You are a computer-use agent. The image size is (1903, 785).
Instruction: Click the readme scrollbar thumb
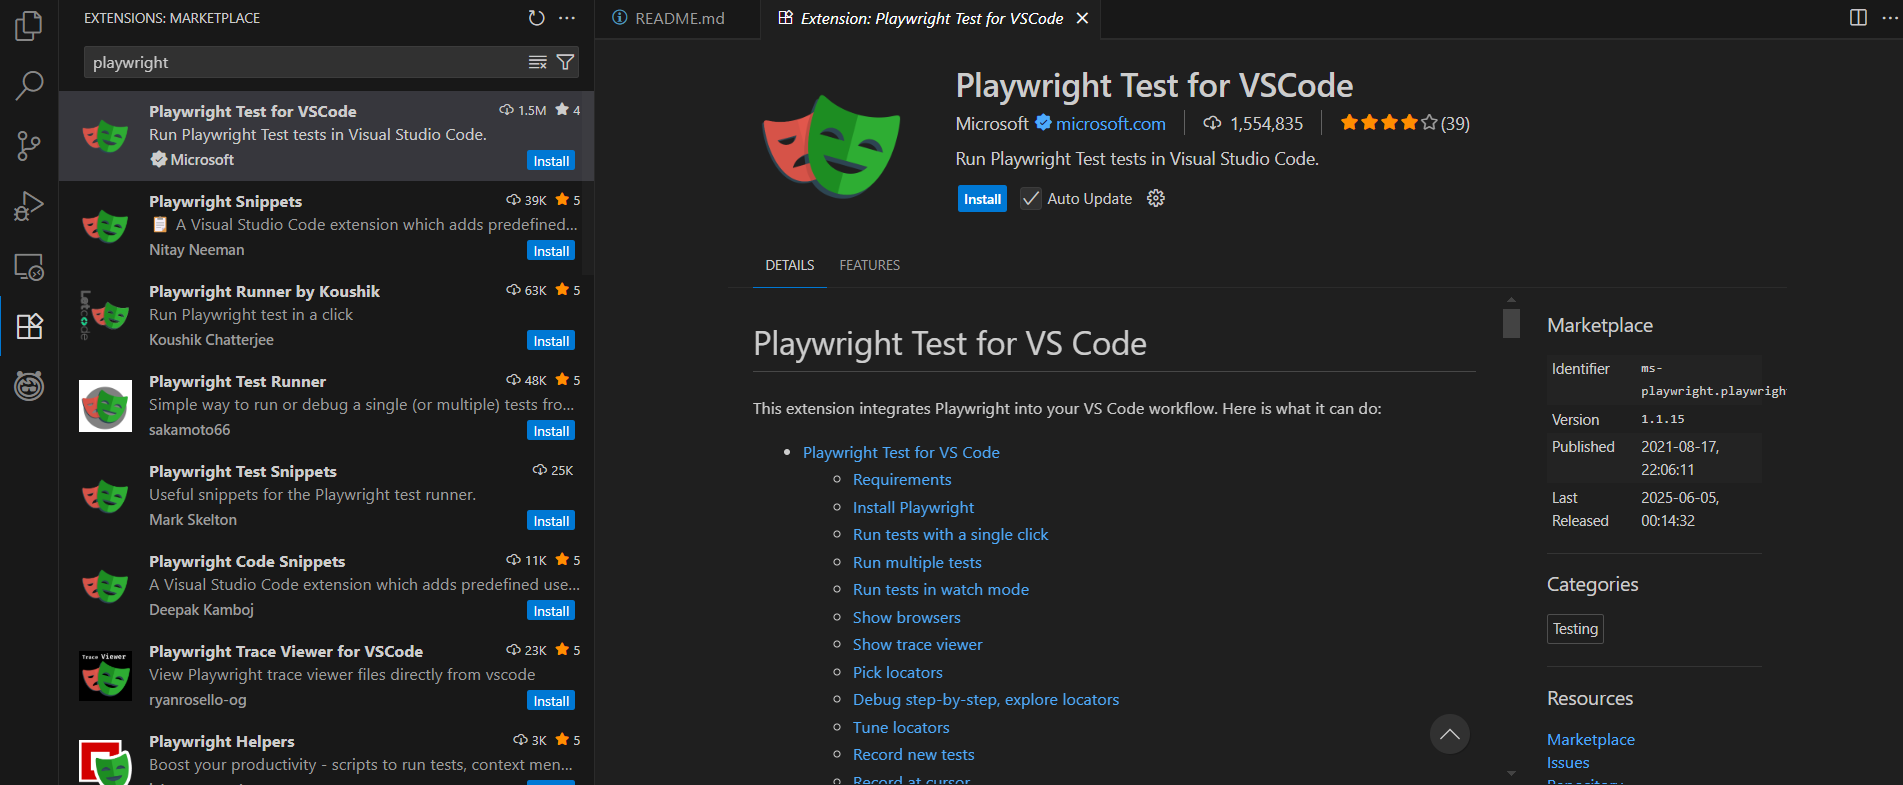1511,323
